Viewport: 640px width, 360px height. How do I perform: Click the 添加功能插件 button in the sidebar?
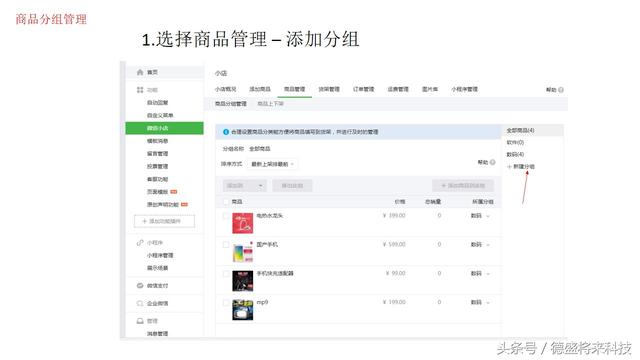164,221
